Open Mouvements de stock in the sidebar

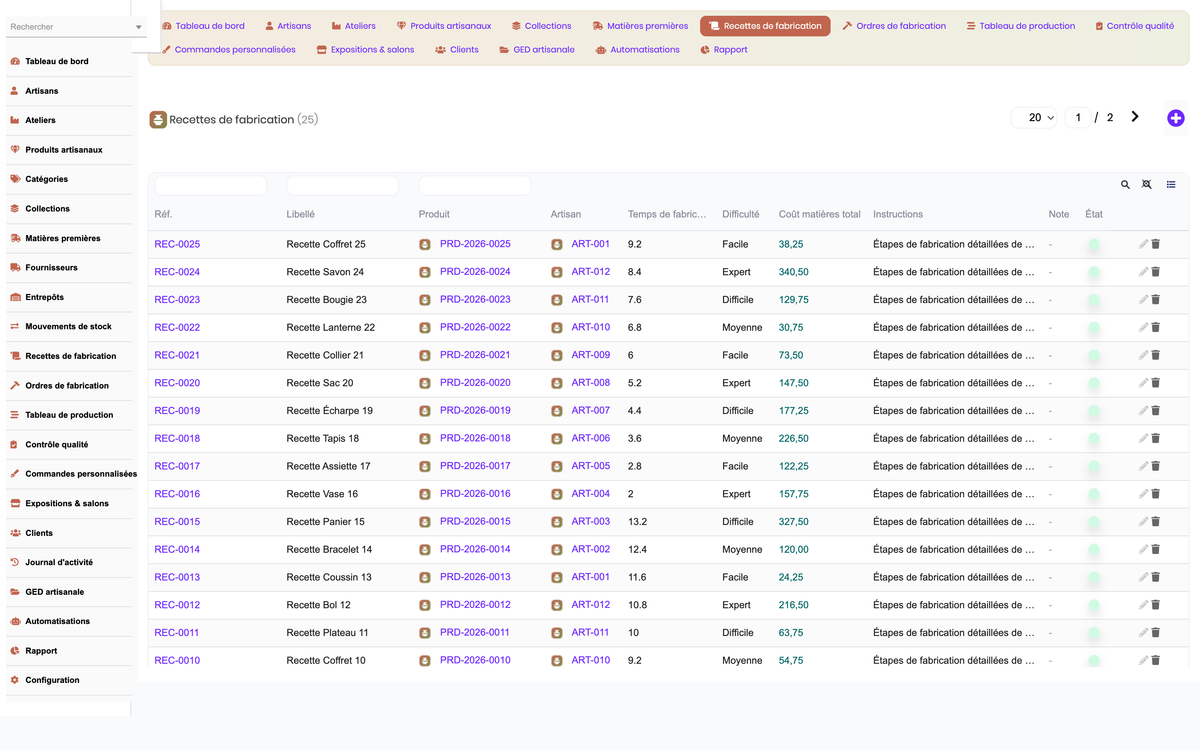pyautogui.click(x=69, y=327)
